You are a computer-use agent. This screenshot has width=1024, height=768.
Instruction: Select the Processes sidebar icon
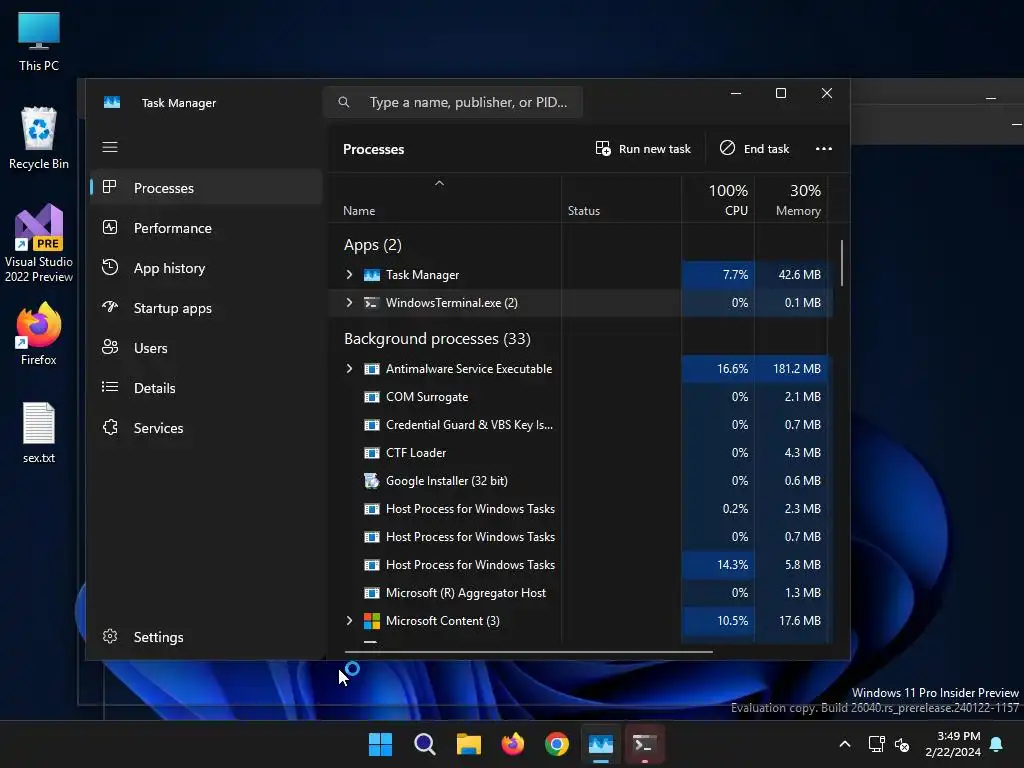point(110,187)
